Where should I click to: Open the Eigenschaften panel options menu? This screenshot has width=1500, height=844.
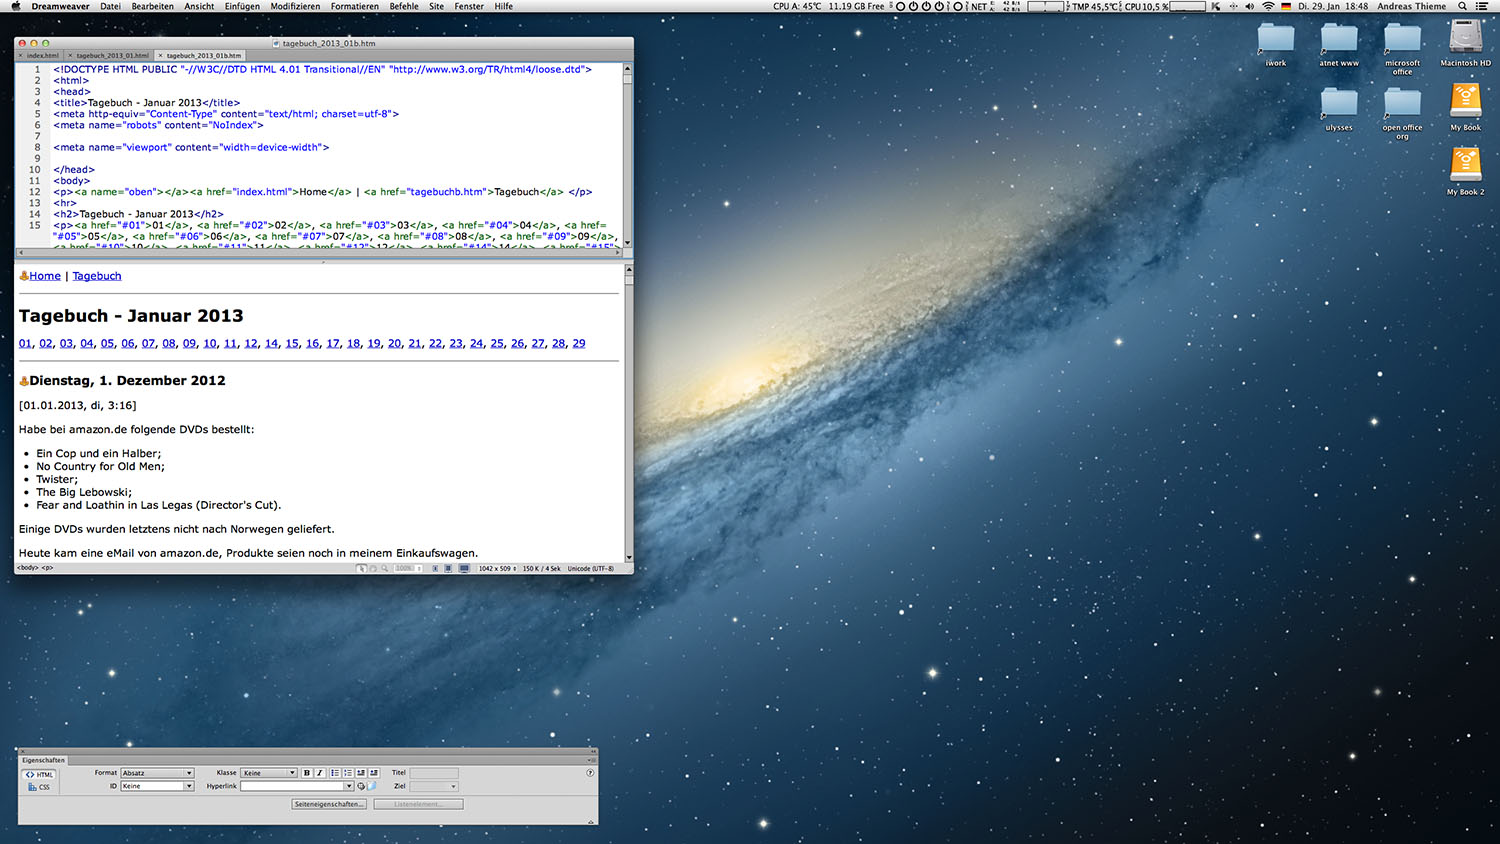[x=590, y=760]
